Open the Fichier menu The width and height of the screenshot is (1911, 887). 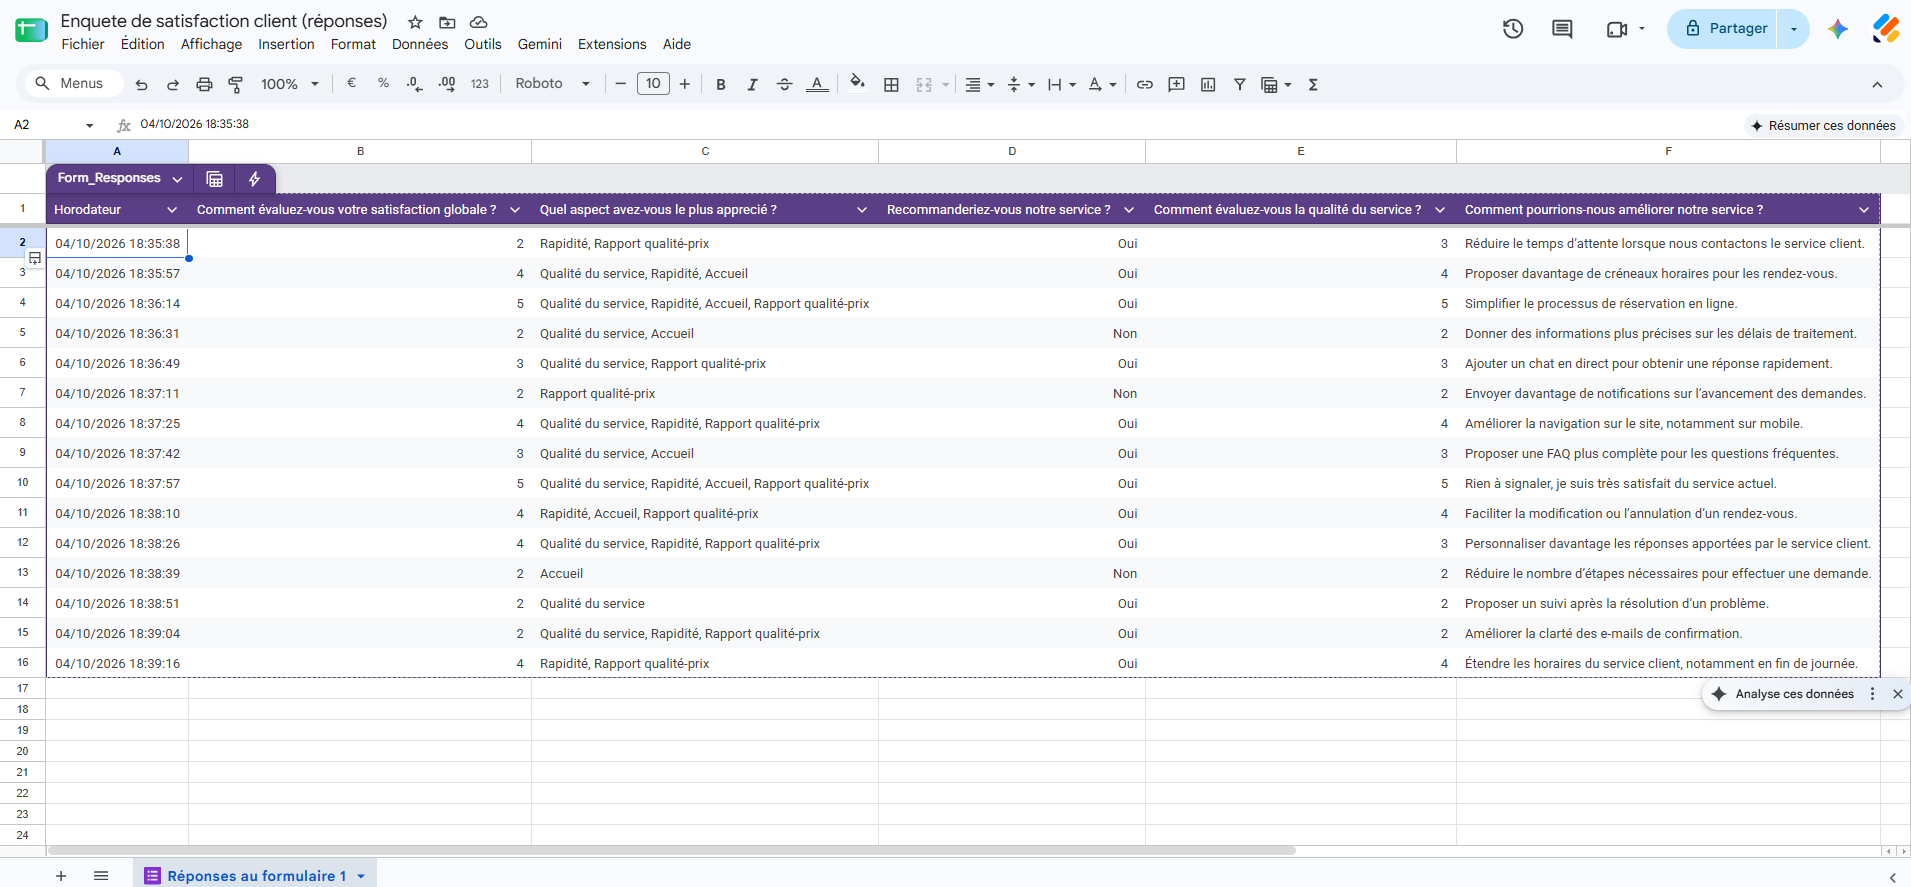point(83,44)
